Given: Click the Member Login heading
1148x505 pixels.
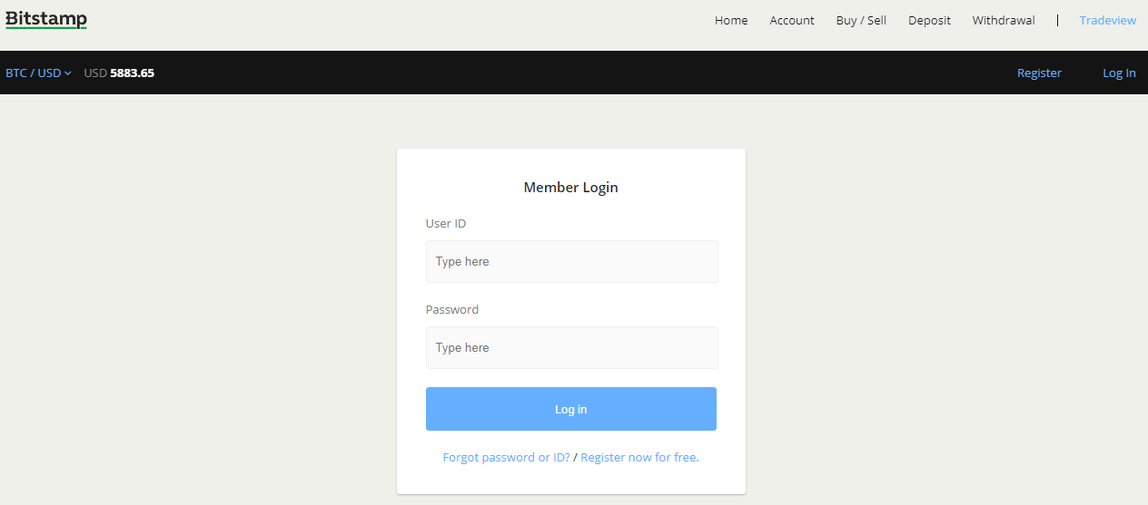Looking at the screenshot, I should pyautogui.click(x=571, y=187).
